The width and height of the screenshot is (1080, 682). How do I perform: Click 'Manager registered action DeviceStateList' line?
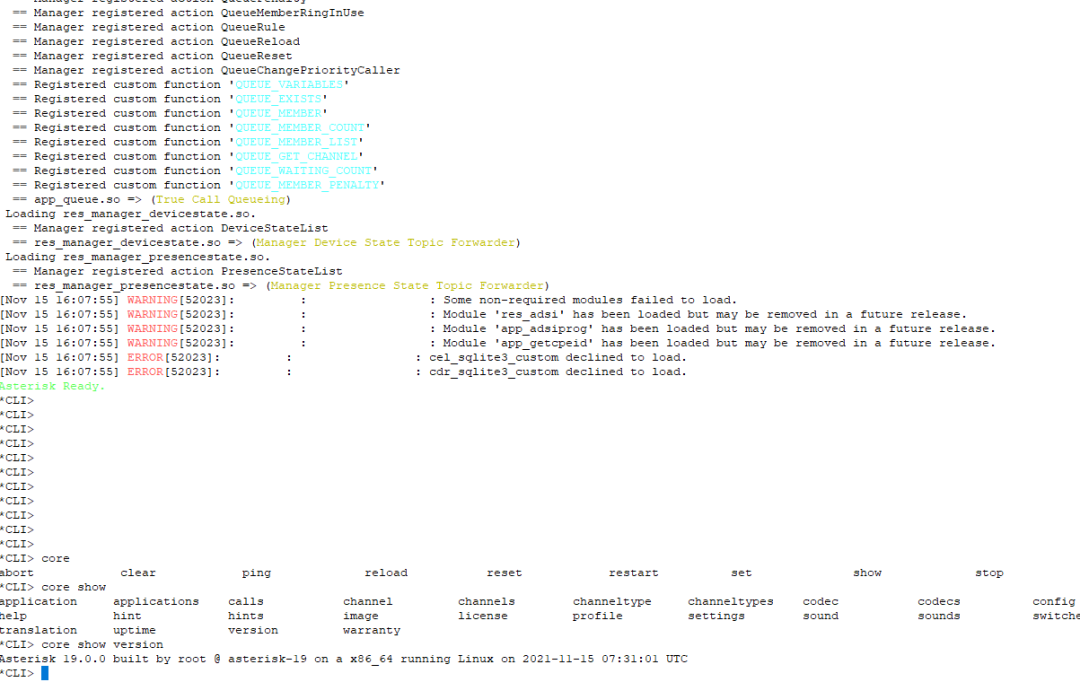point(170,229)
